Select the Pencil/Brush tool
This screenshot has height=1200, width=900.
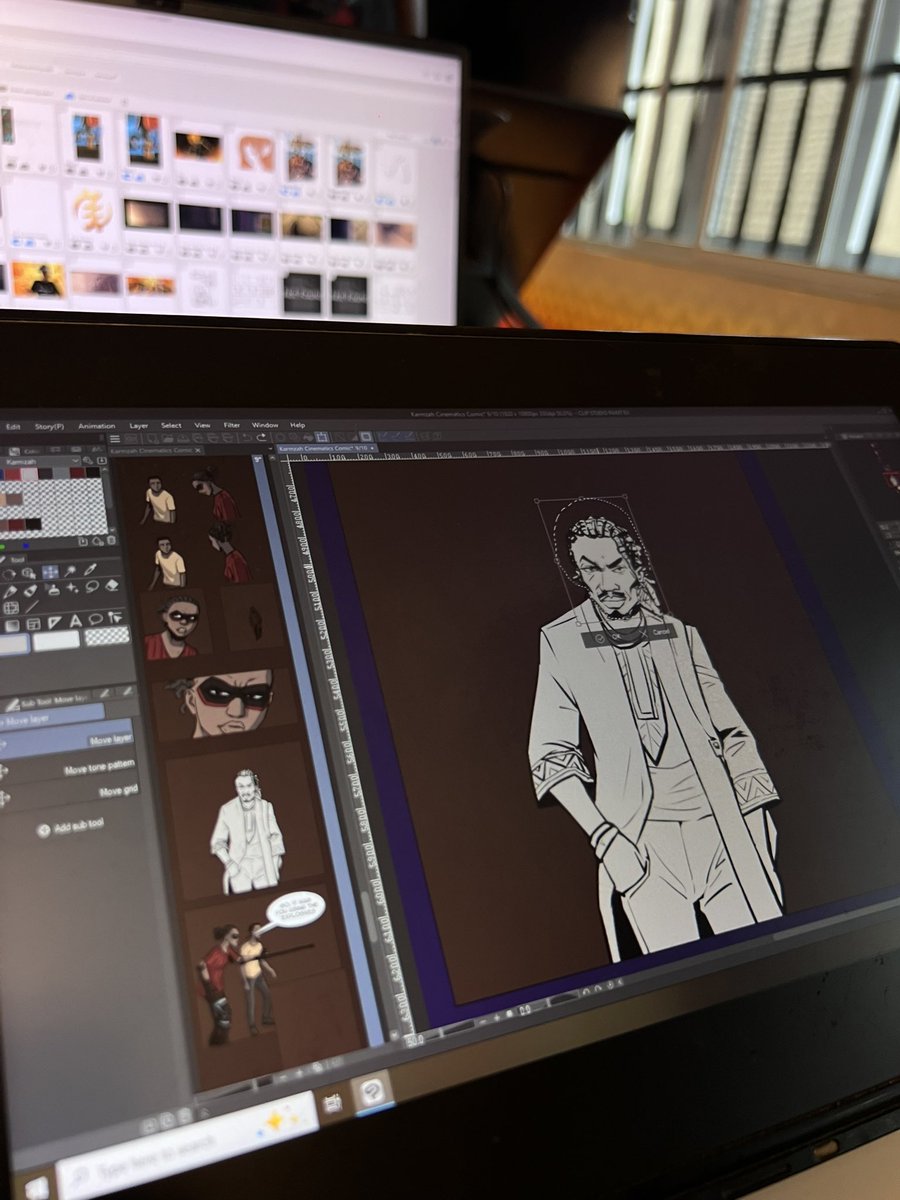coord(30,590)
